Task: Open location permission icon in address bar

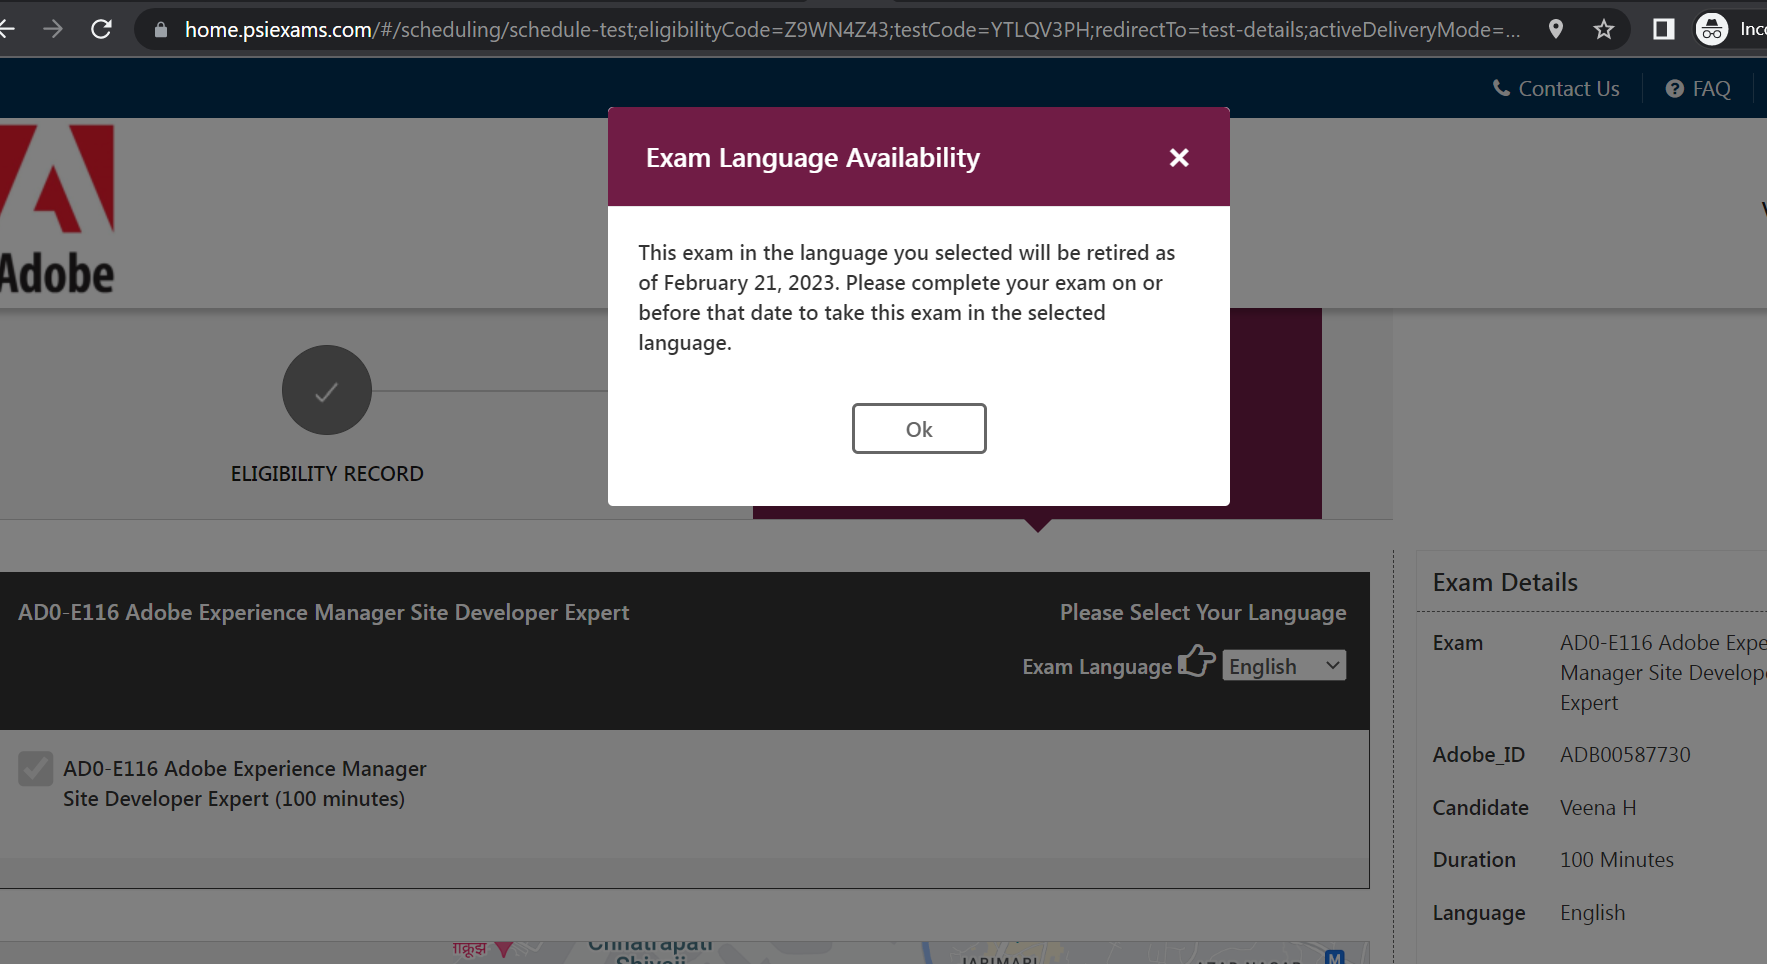Action: [1555, 29]
